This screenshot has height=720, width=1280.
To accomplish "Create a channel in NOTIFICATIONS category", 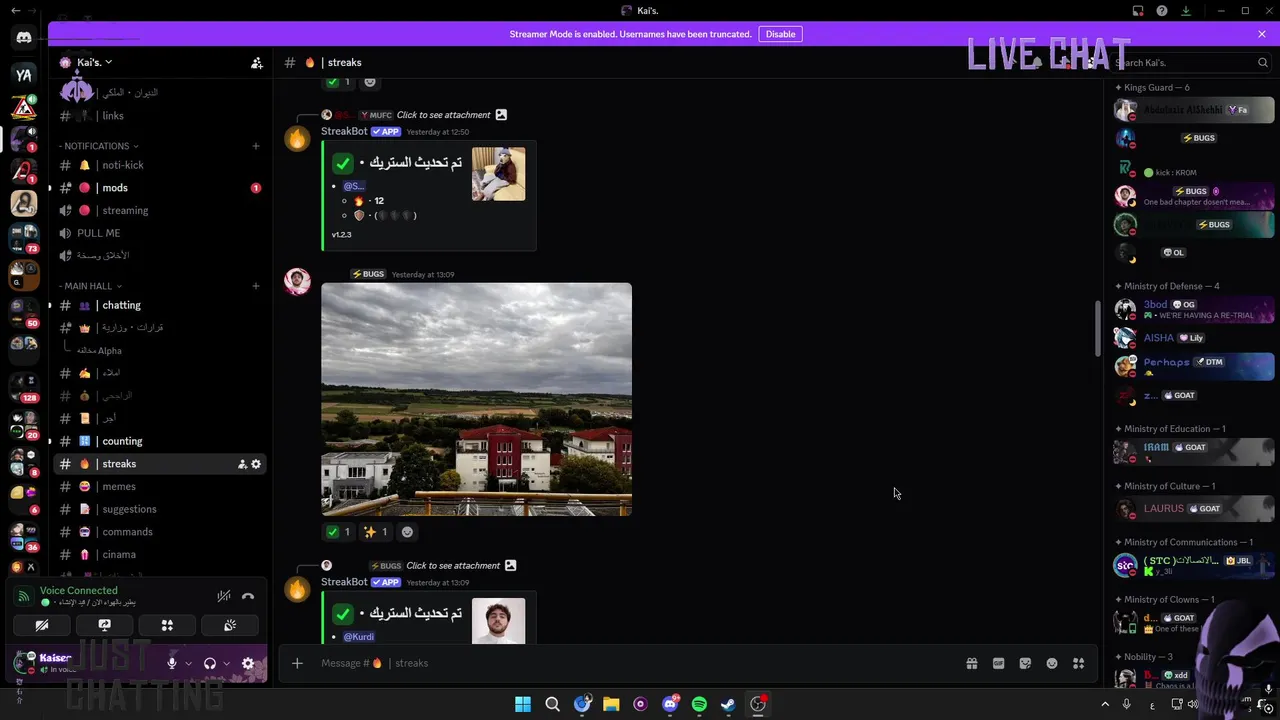I will click(255, 146).
